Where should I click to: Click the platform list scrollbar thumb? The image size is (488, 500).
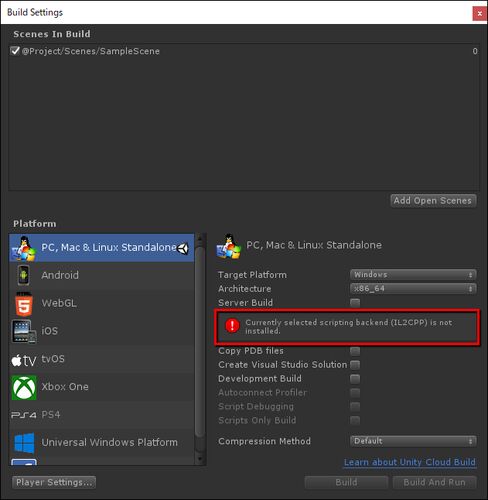pos(200,342)
